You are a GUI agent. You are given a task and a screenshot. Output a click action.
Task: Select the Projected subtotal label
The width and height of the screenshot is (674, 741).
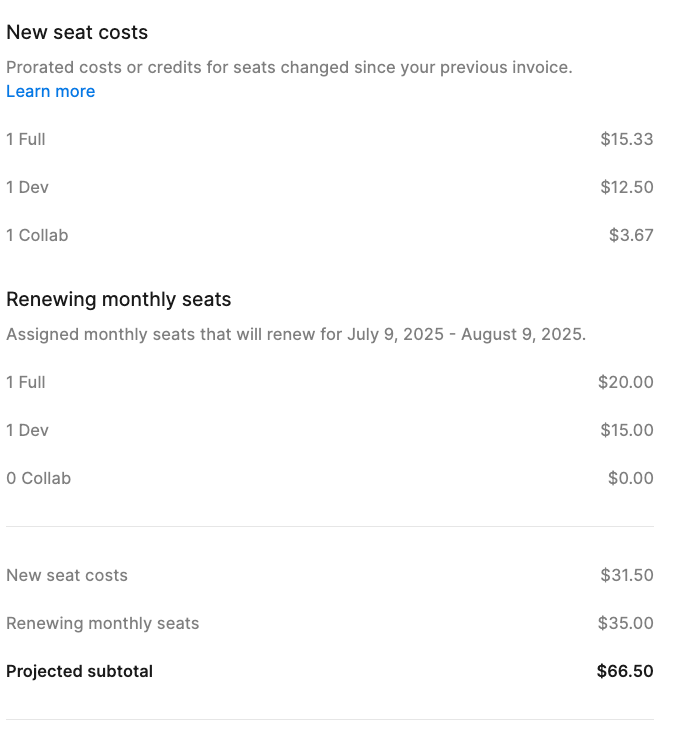(79, 672)
